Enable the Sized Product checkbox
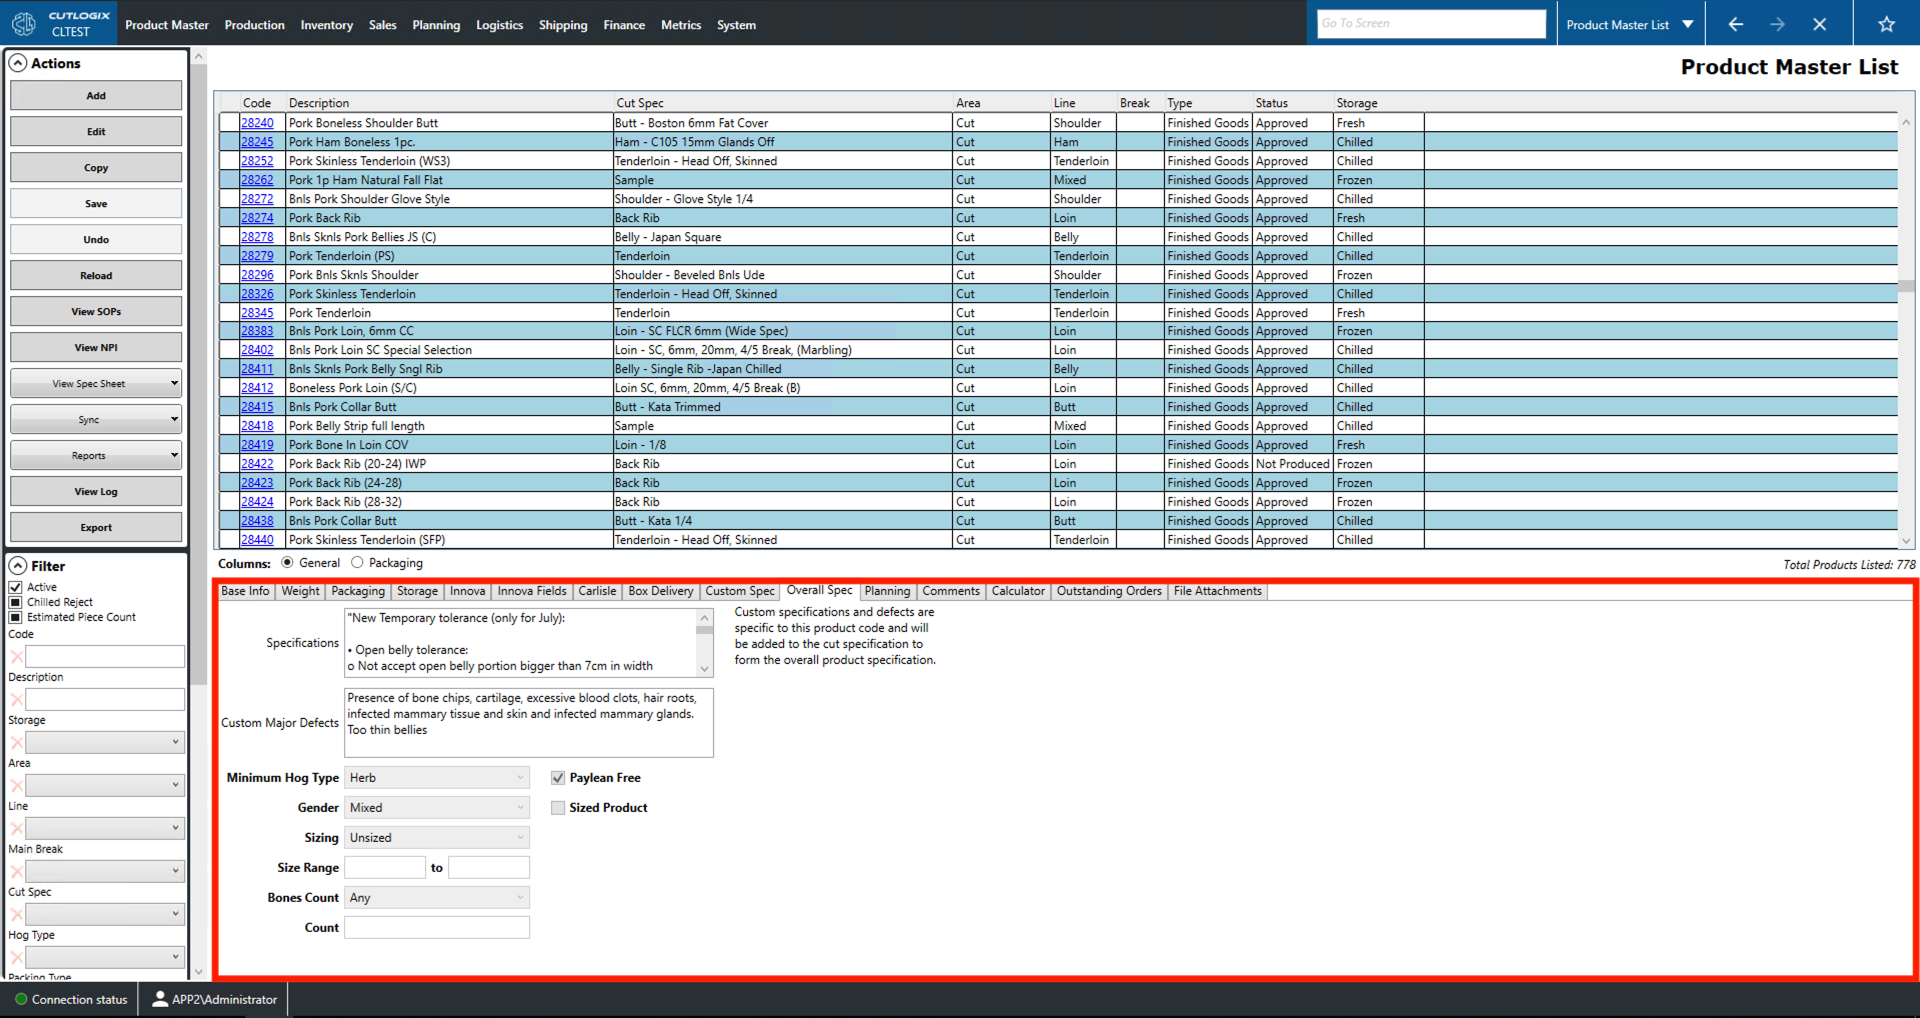Image resolution: width=1920 pixels, height=1018 pixels. click(558, 807)
